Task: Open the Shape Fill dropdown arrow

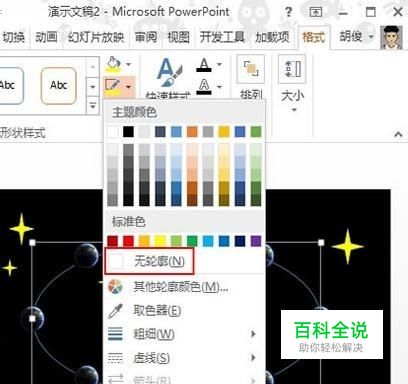Action: pyautogui.click(x=129, y=64)
